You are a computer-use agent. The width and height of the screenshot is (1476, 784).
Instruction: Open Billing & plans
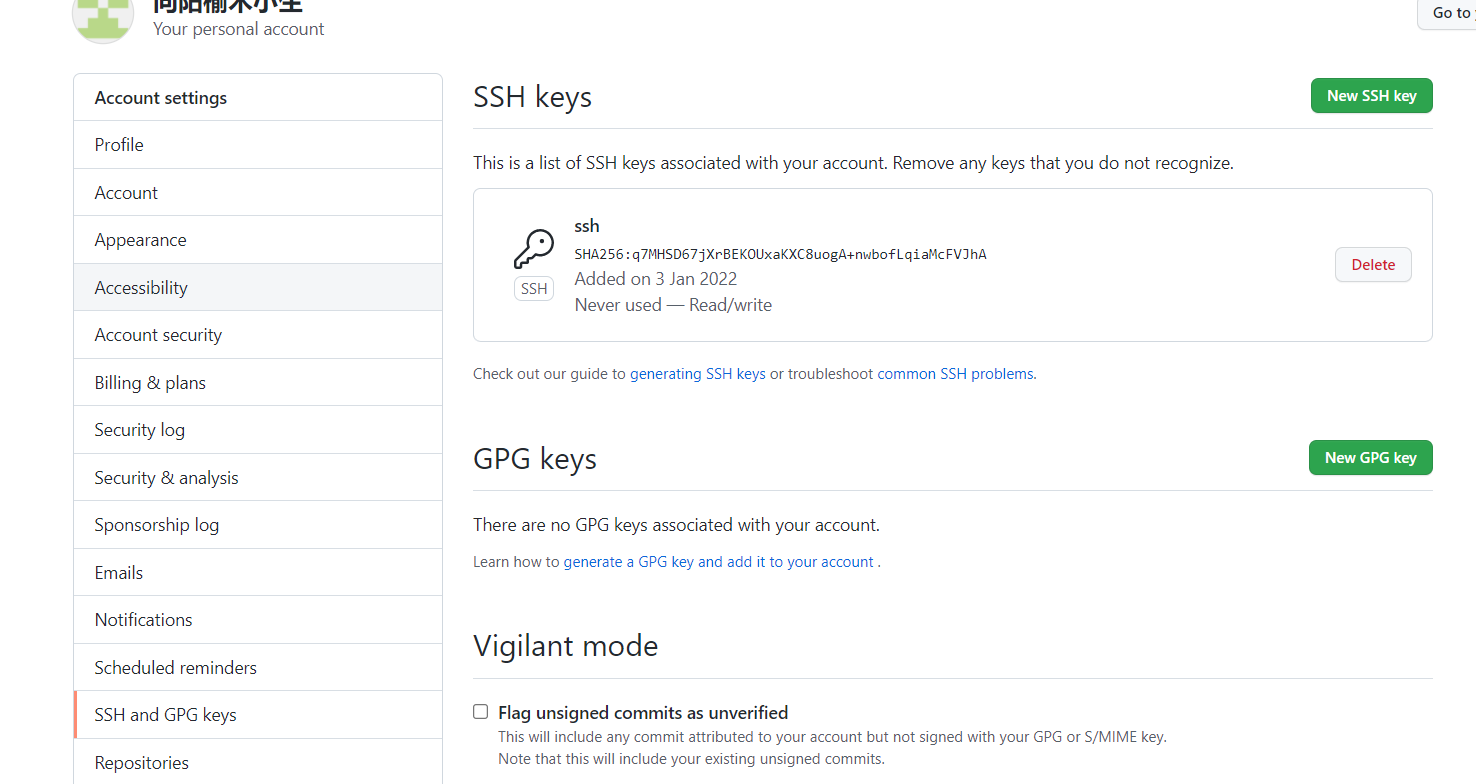tap(150, 383)
